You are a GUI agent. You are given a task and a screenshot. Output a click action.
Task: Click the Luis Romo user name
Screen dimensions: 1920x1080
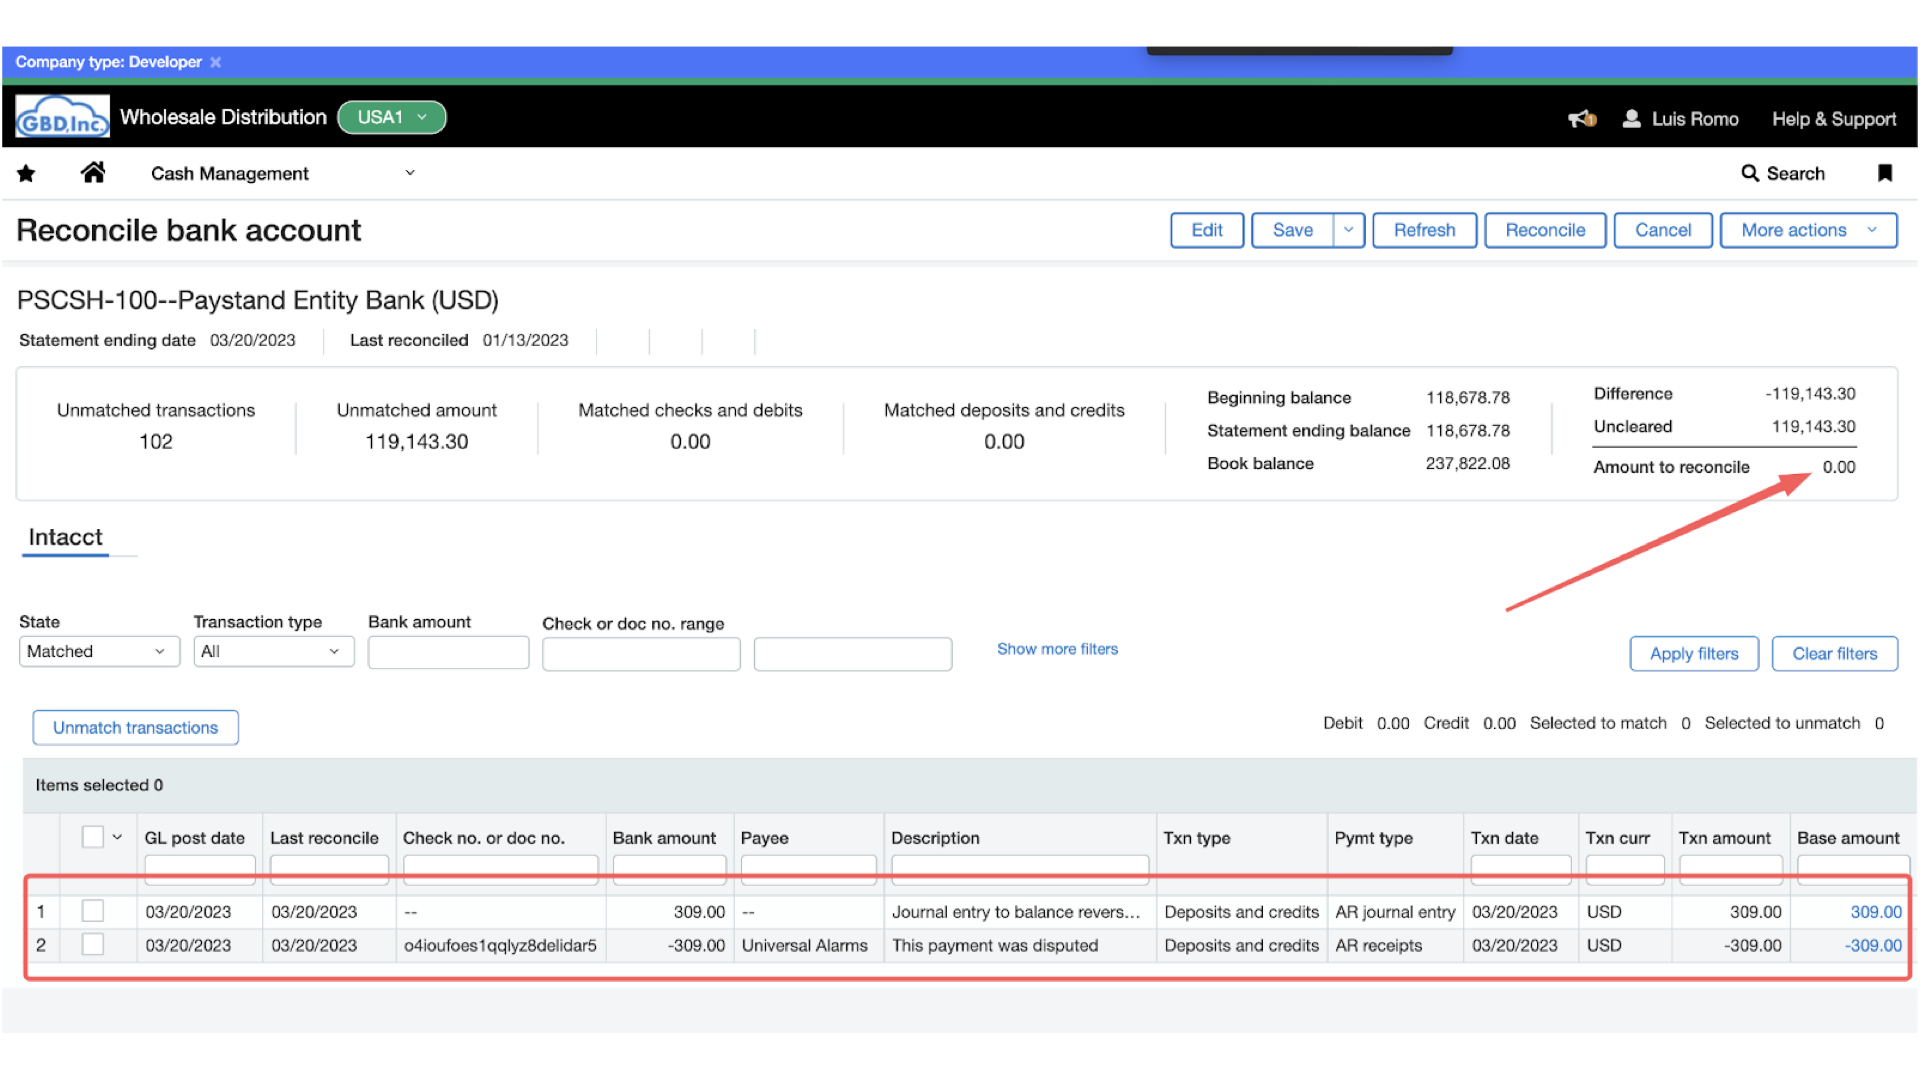(1695, 119)
